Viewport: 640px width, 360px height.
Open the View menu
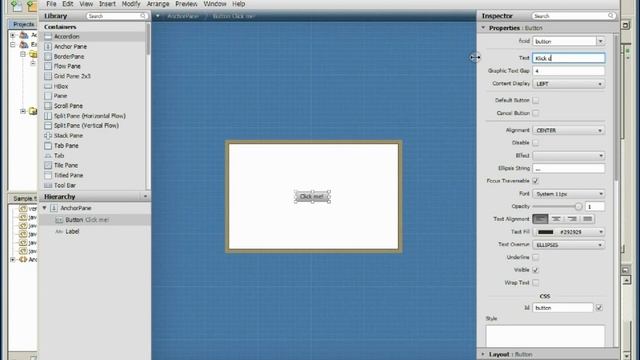coord(86,4)
